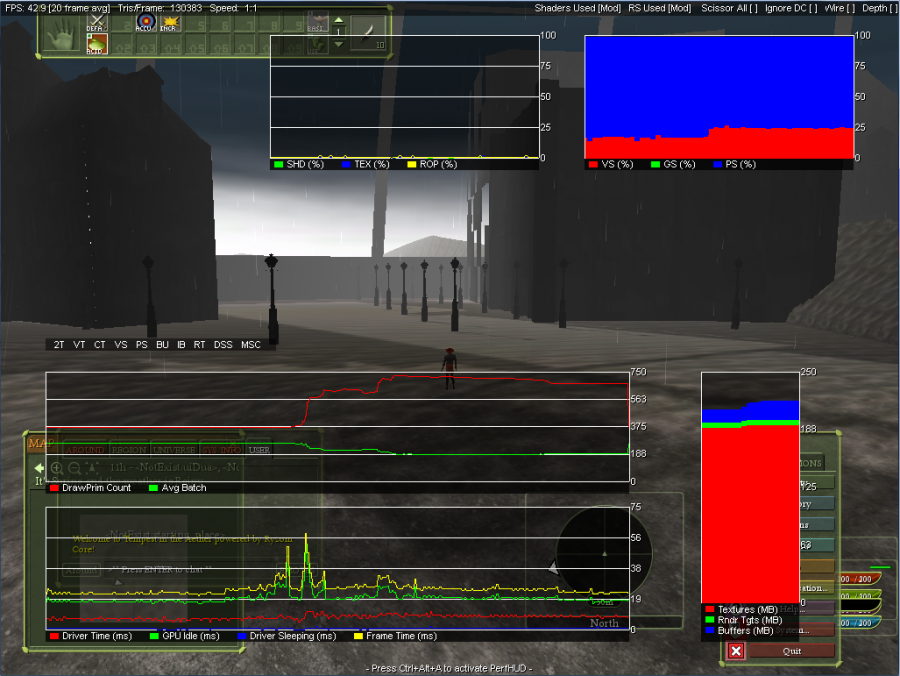Click the red Textures legend swatch
This screenshot has width=900, height=676.
pos(709,609)
